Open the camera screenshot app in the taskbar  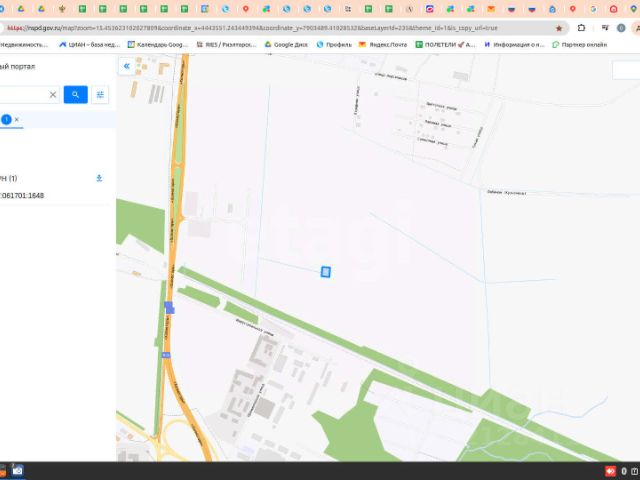click(17, 471)
